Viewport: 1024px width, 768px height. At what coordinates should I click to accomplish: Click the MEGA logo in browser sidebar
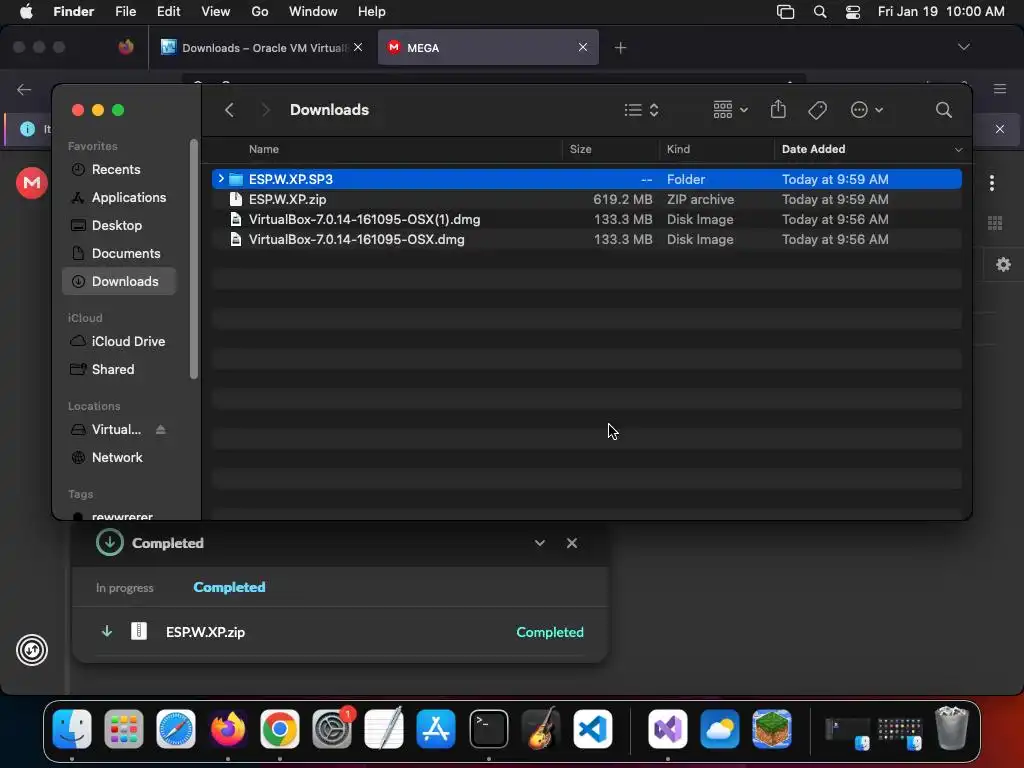tap(32, 183)
